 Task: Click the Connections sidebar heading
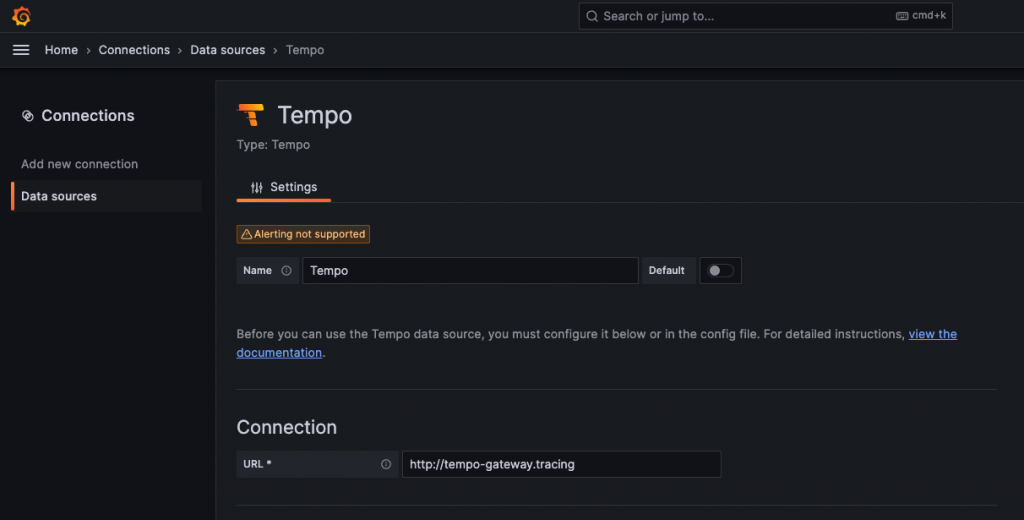pos(88,116)
